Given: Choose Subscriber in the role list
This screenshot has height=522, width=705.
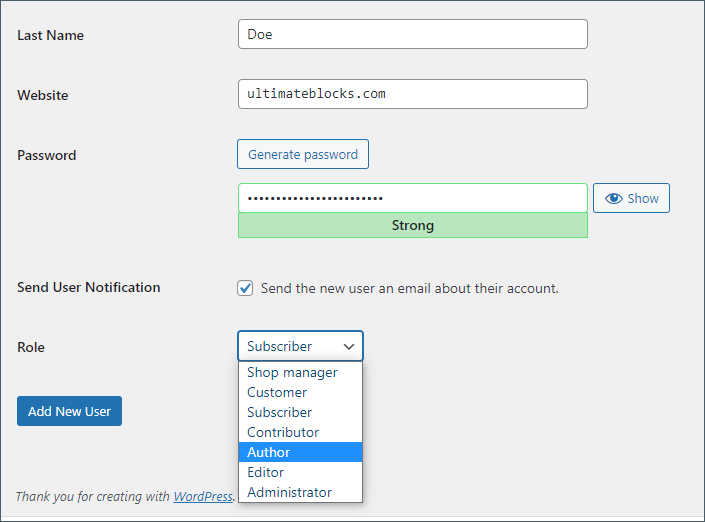Looking at the screenshot, I should click(280, 412).
